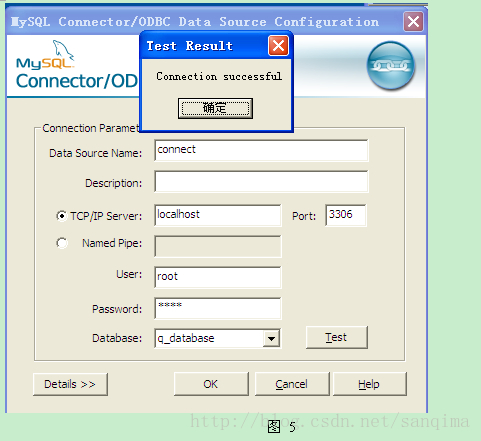Cancel the data source configuration
Viewport: 481px width, 441px height.
click(292, 384)
